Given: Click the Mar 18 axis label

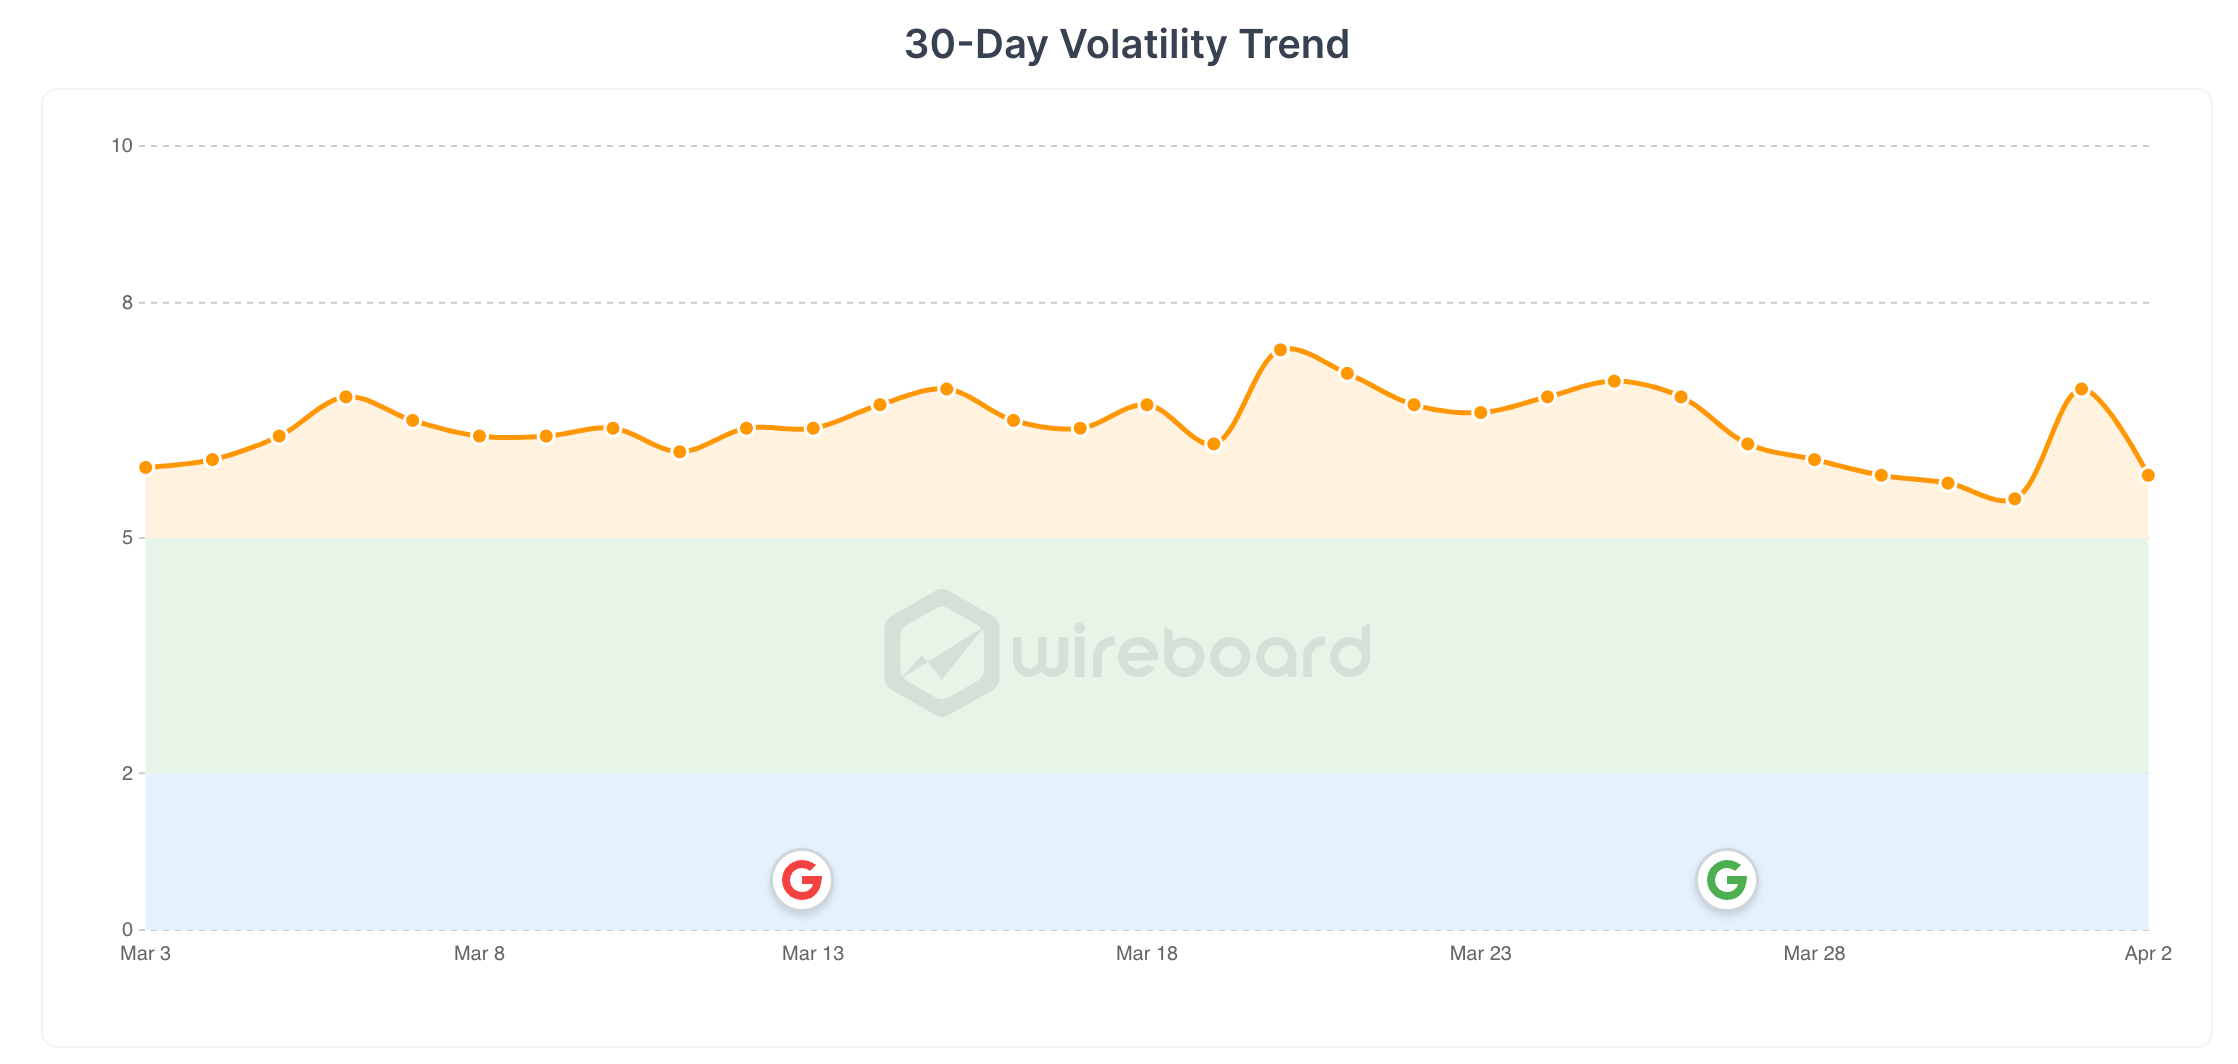Looking at the screenshot, I should coord(1147,953).
